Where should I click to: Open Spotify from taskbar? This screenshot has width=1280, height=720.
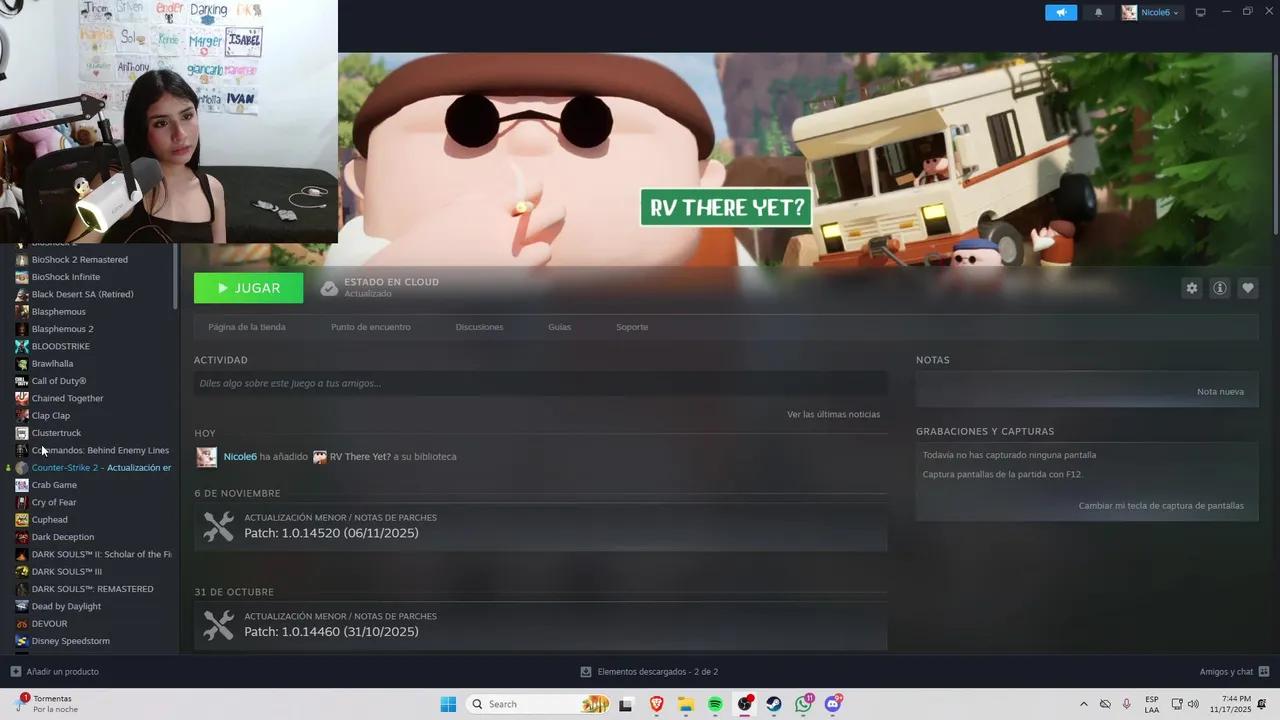[x=716, y=704]
